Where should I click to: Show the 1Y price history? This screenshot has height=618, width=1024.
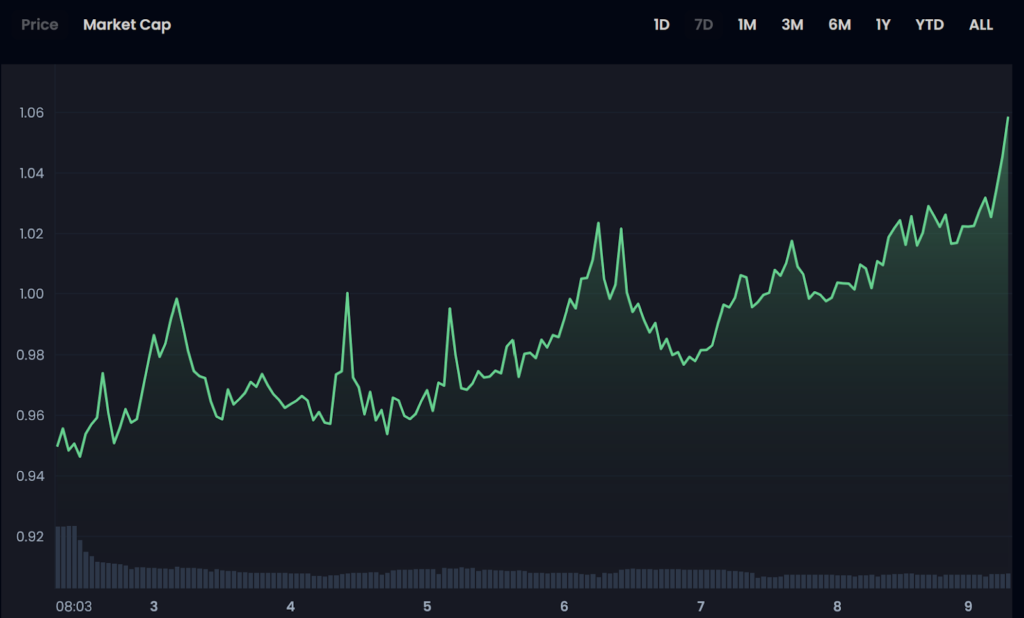[x=883, y=25]
